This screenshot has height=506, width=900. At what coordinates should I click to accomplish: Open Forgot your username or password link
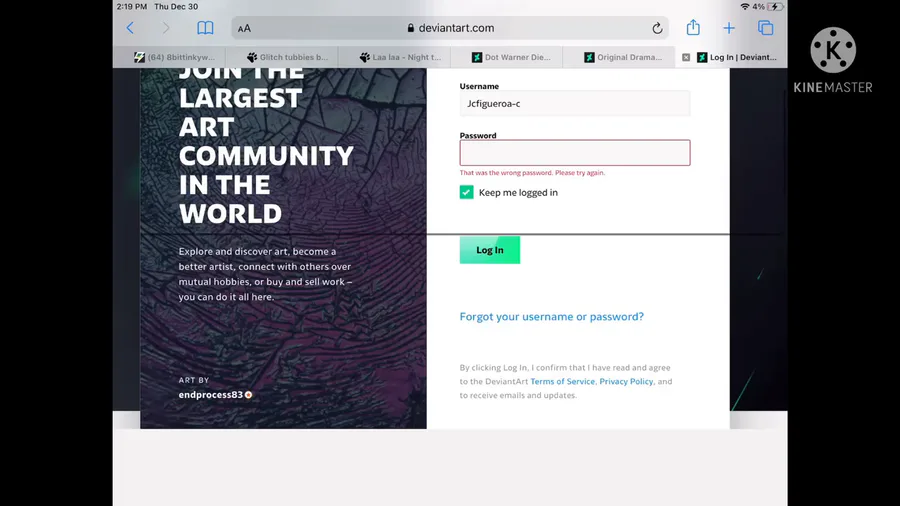pos(552,317)
